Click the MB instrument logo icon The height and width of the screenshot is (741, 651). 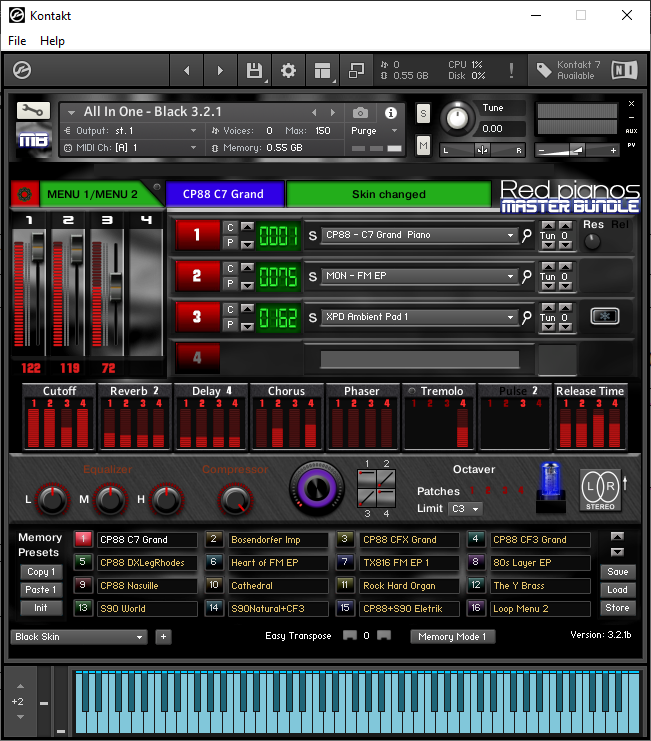click(x=33, y=139)
